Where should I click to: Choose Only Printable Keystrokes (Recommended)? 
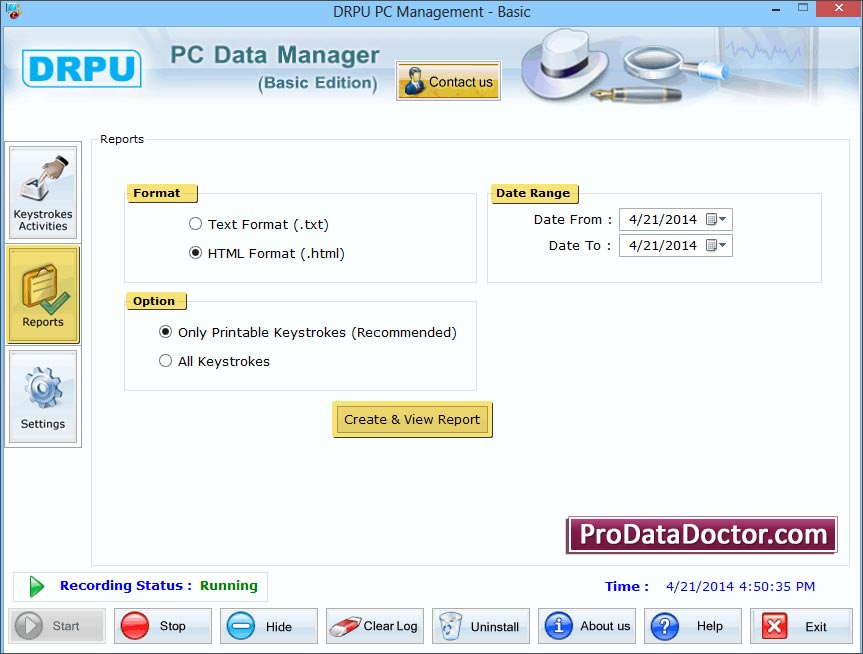[165, 332]
